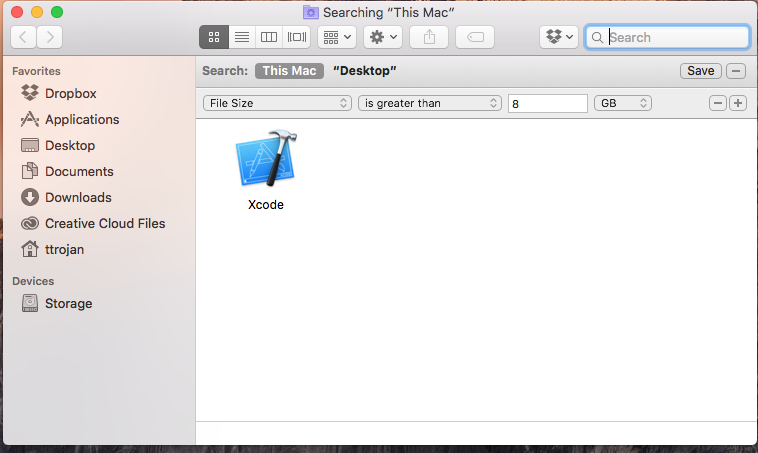Go back with the left arrow button
Image resolution: width=758 pixels, height=453 pixels.
[x=23, y=37]
